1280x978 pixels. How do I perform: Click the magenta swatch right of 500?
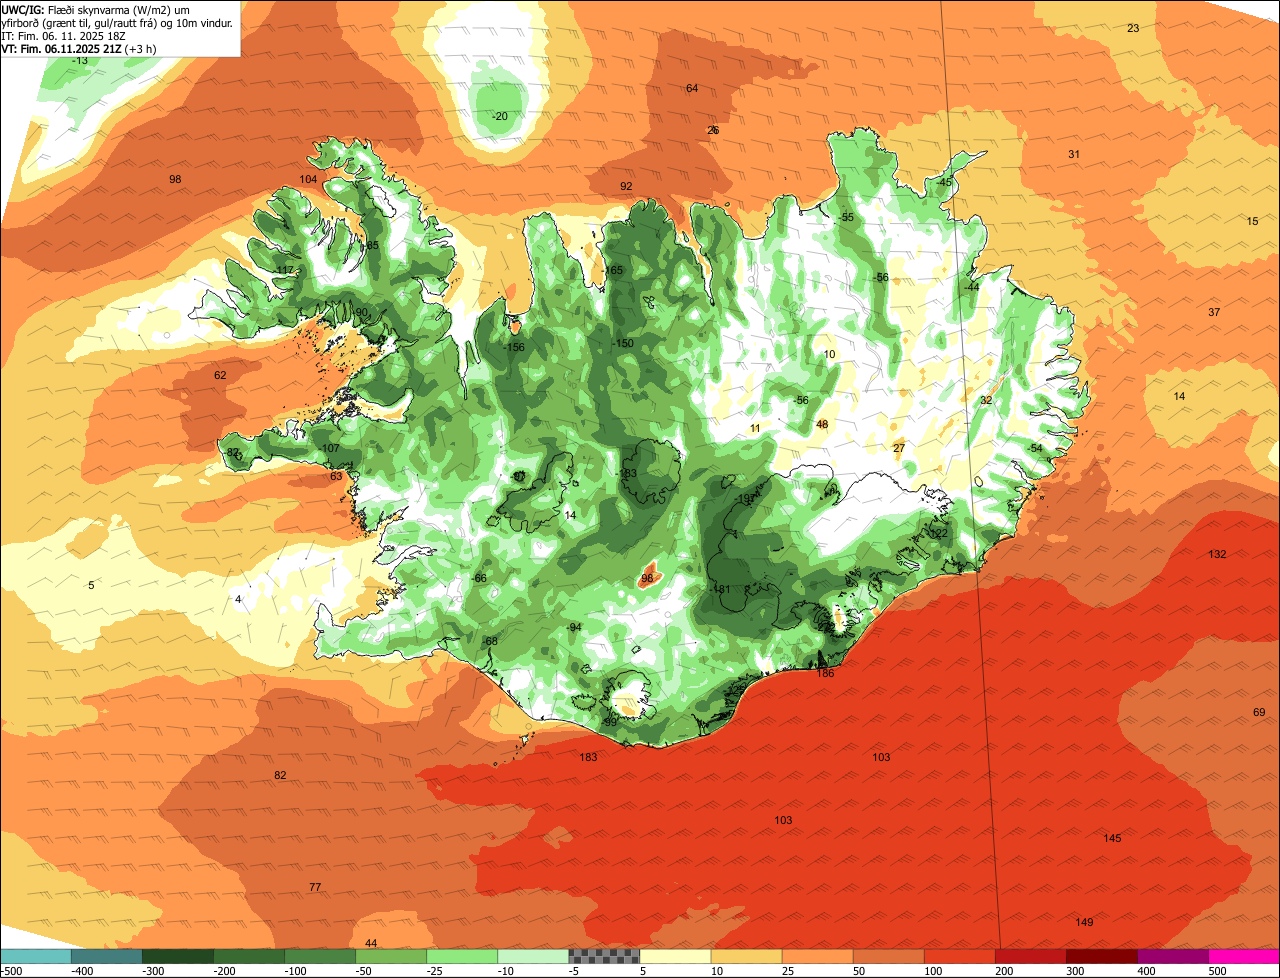(1243, 956)
